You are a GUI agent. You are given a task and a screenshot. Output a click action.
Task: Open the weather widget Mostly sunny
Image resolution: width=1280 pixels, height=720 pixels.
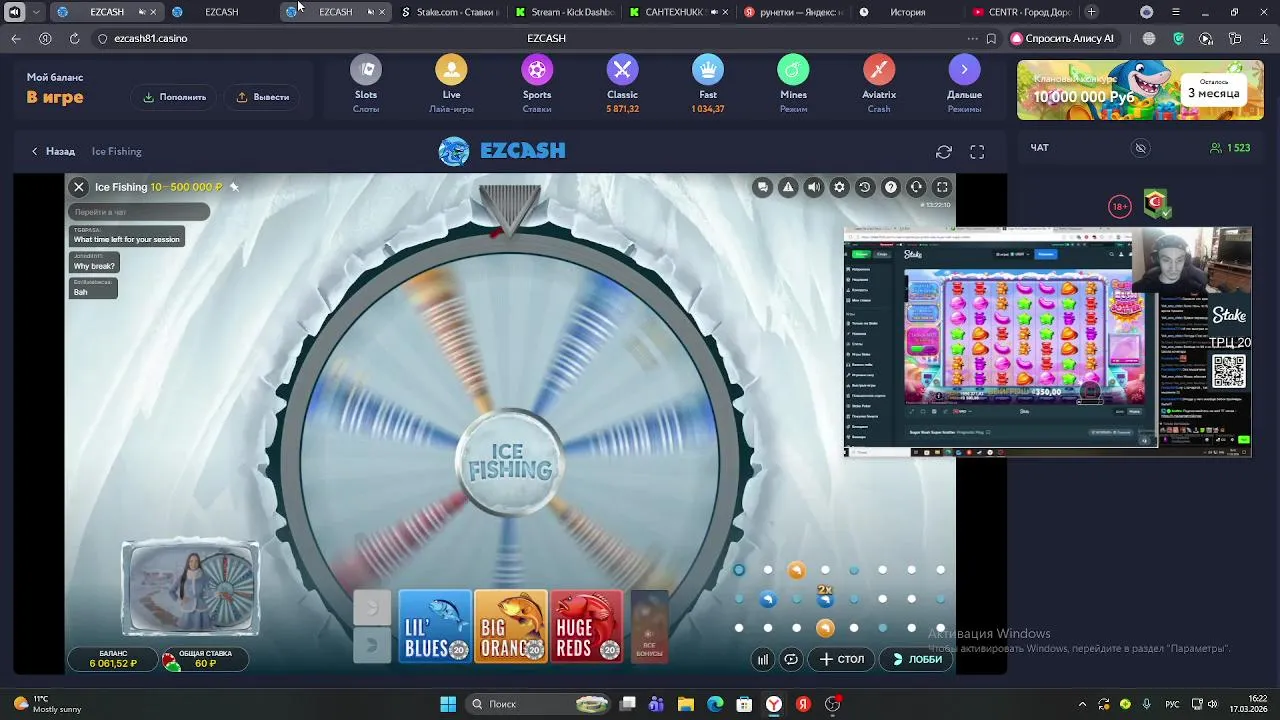click(x=47, y=704)
